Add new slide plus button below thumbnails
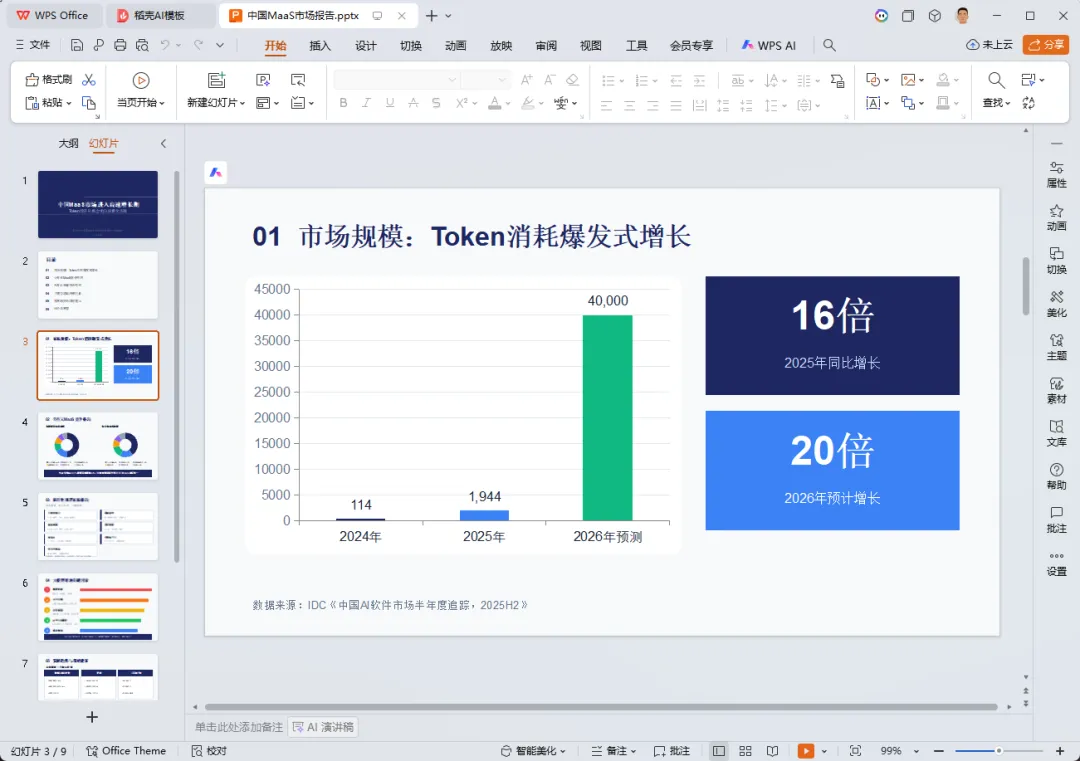The width and height of the screenshot is (1080, 761). tap(92, 717)
